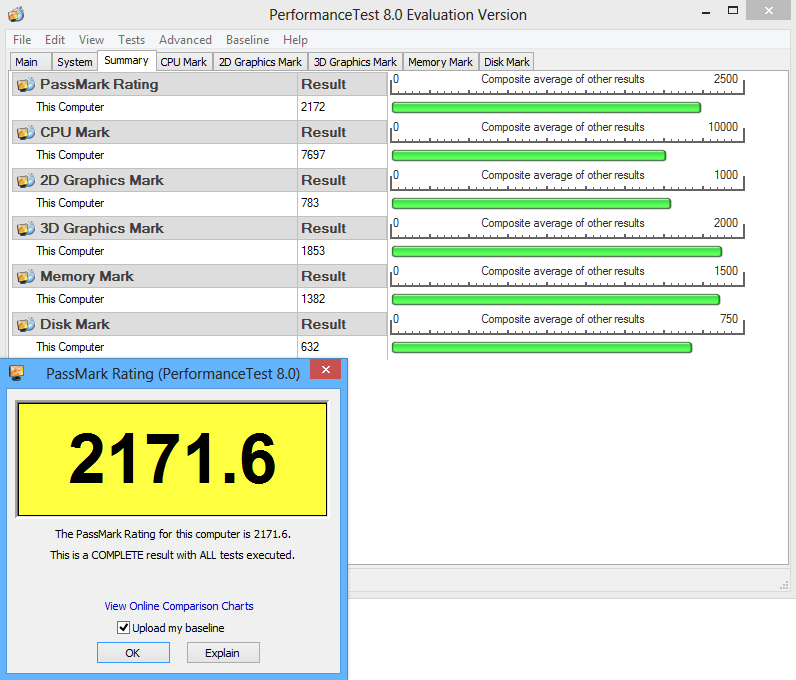The image size is (796, 680).
Task: Click the PassMark Rating row icon
Action: [x=26, y=84]
